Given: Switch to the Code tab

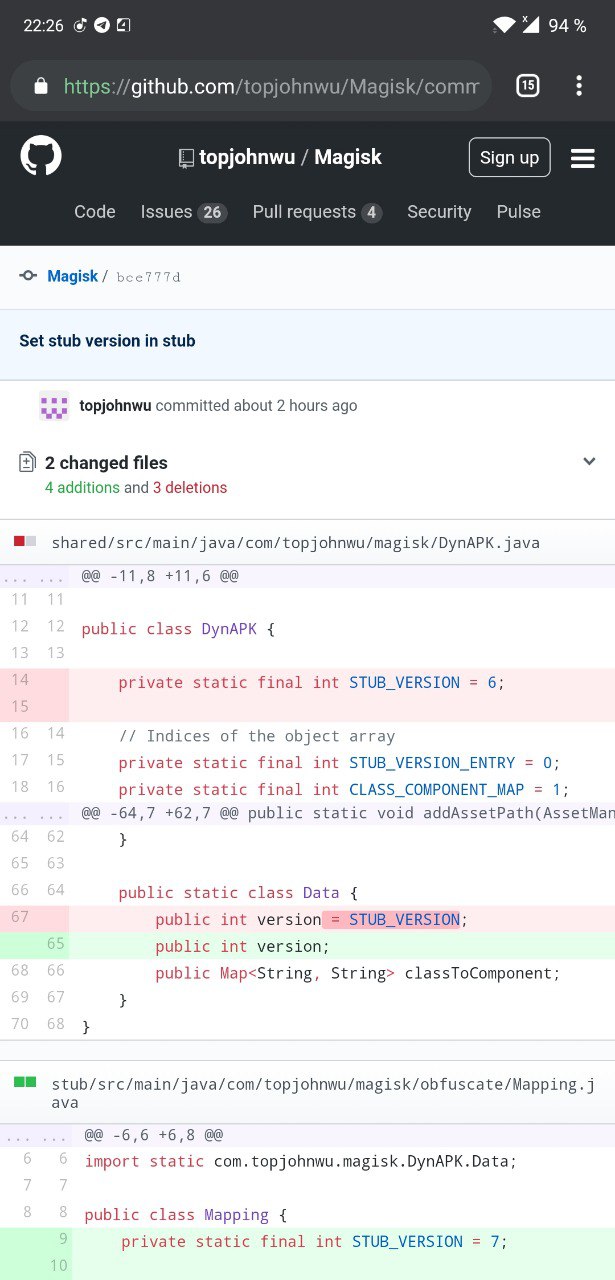Looking at the screenshot, I should pyautogui.click(x=95, y=212).
